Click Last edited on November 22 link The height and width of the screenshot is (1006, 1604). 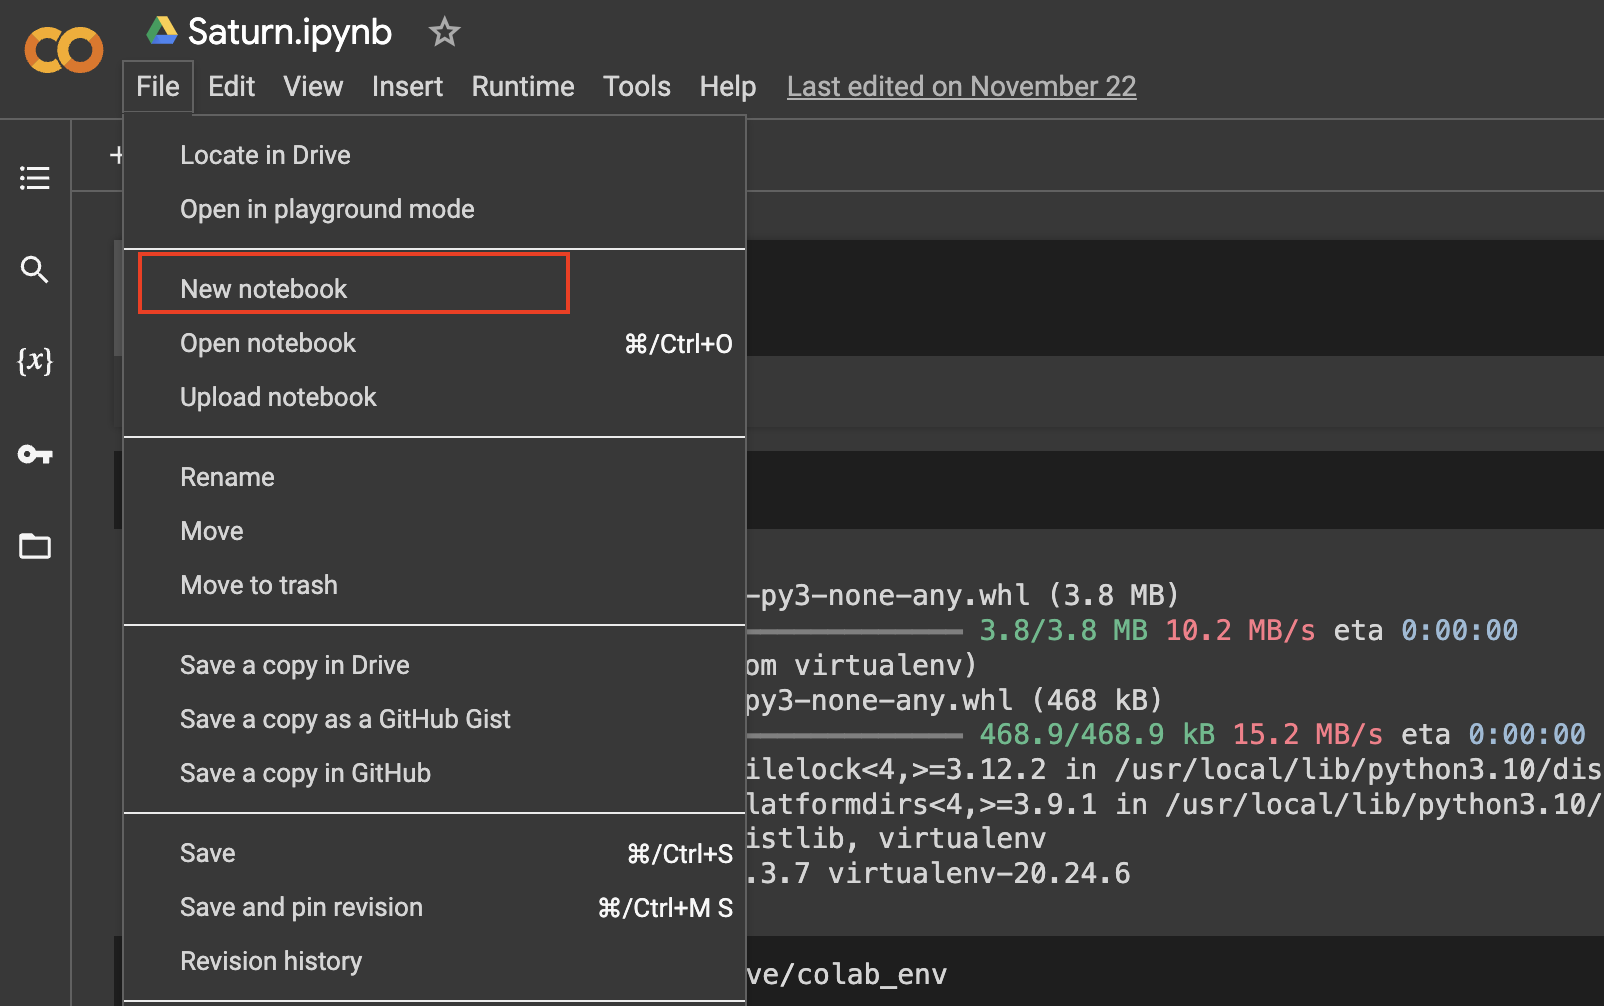click(x=961, y=87)
